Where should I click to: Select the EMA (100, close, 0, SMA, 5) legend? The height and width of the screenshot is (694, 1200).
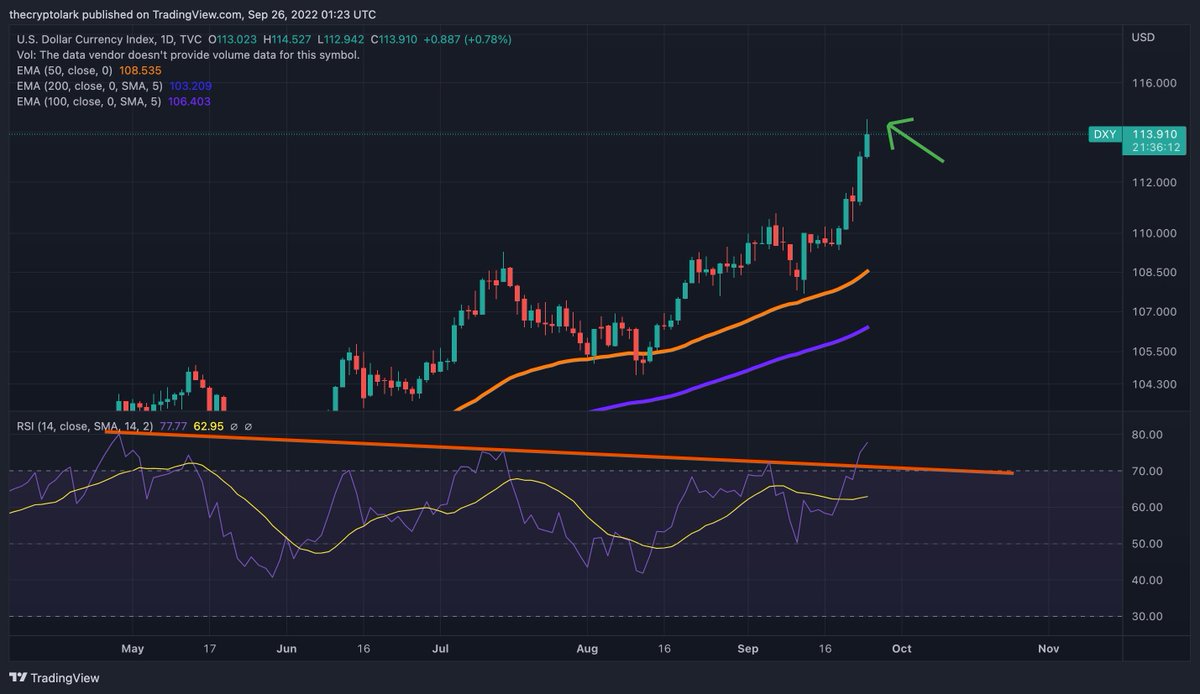click(88, 102)
